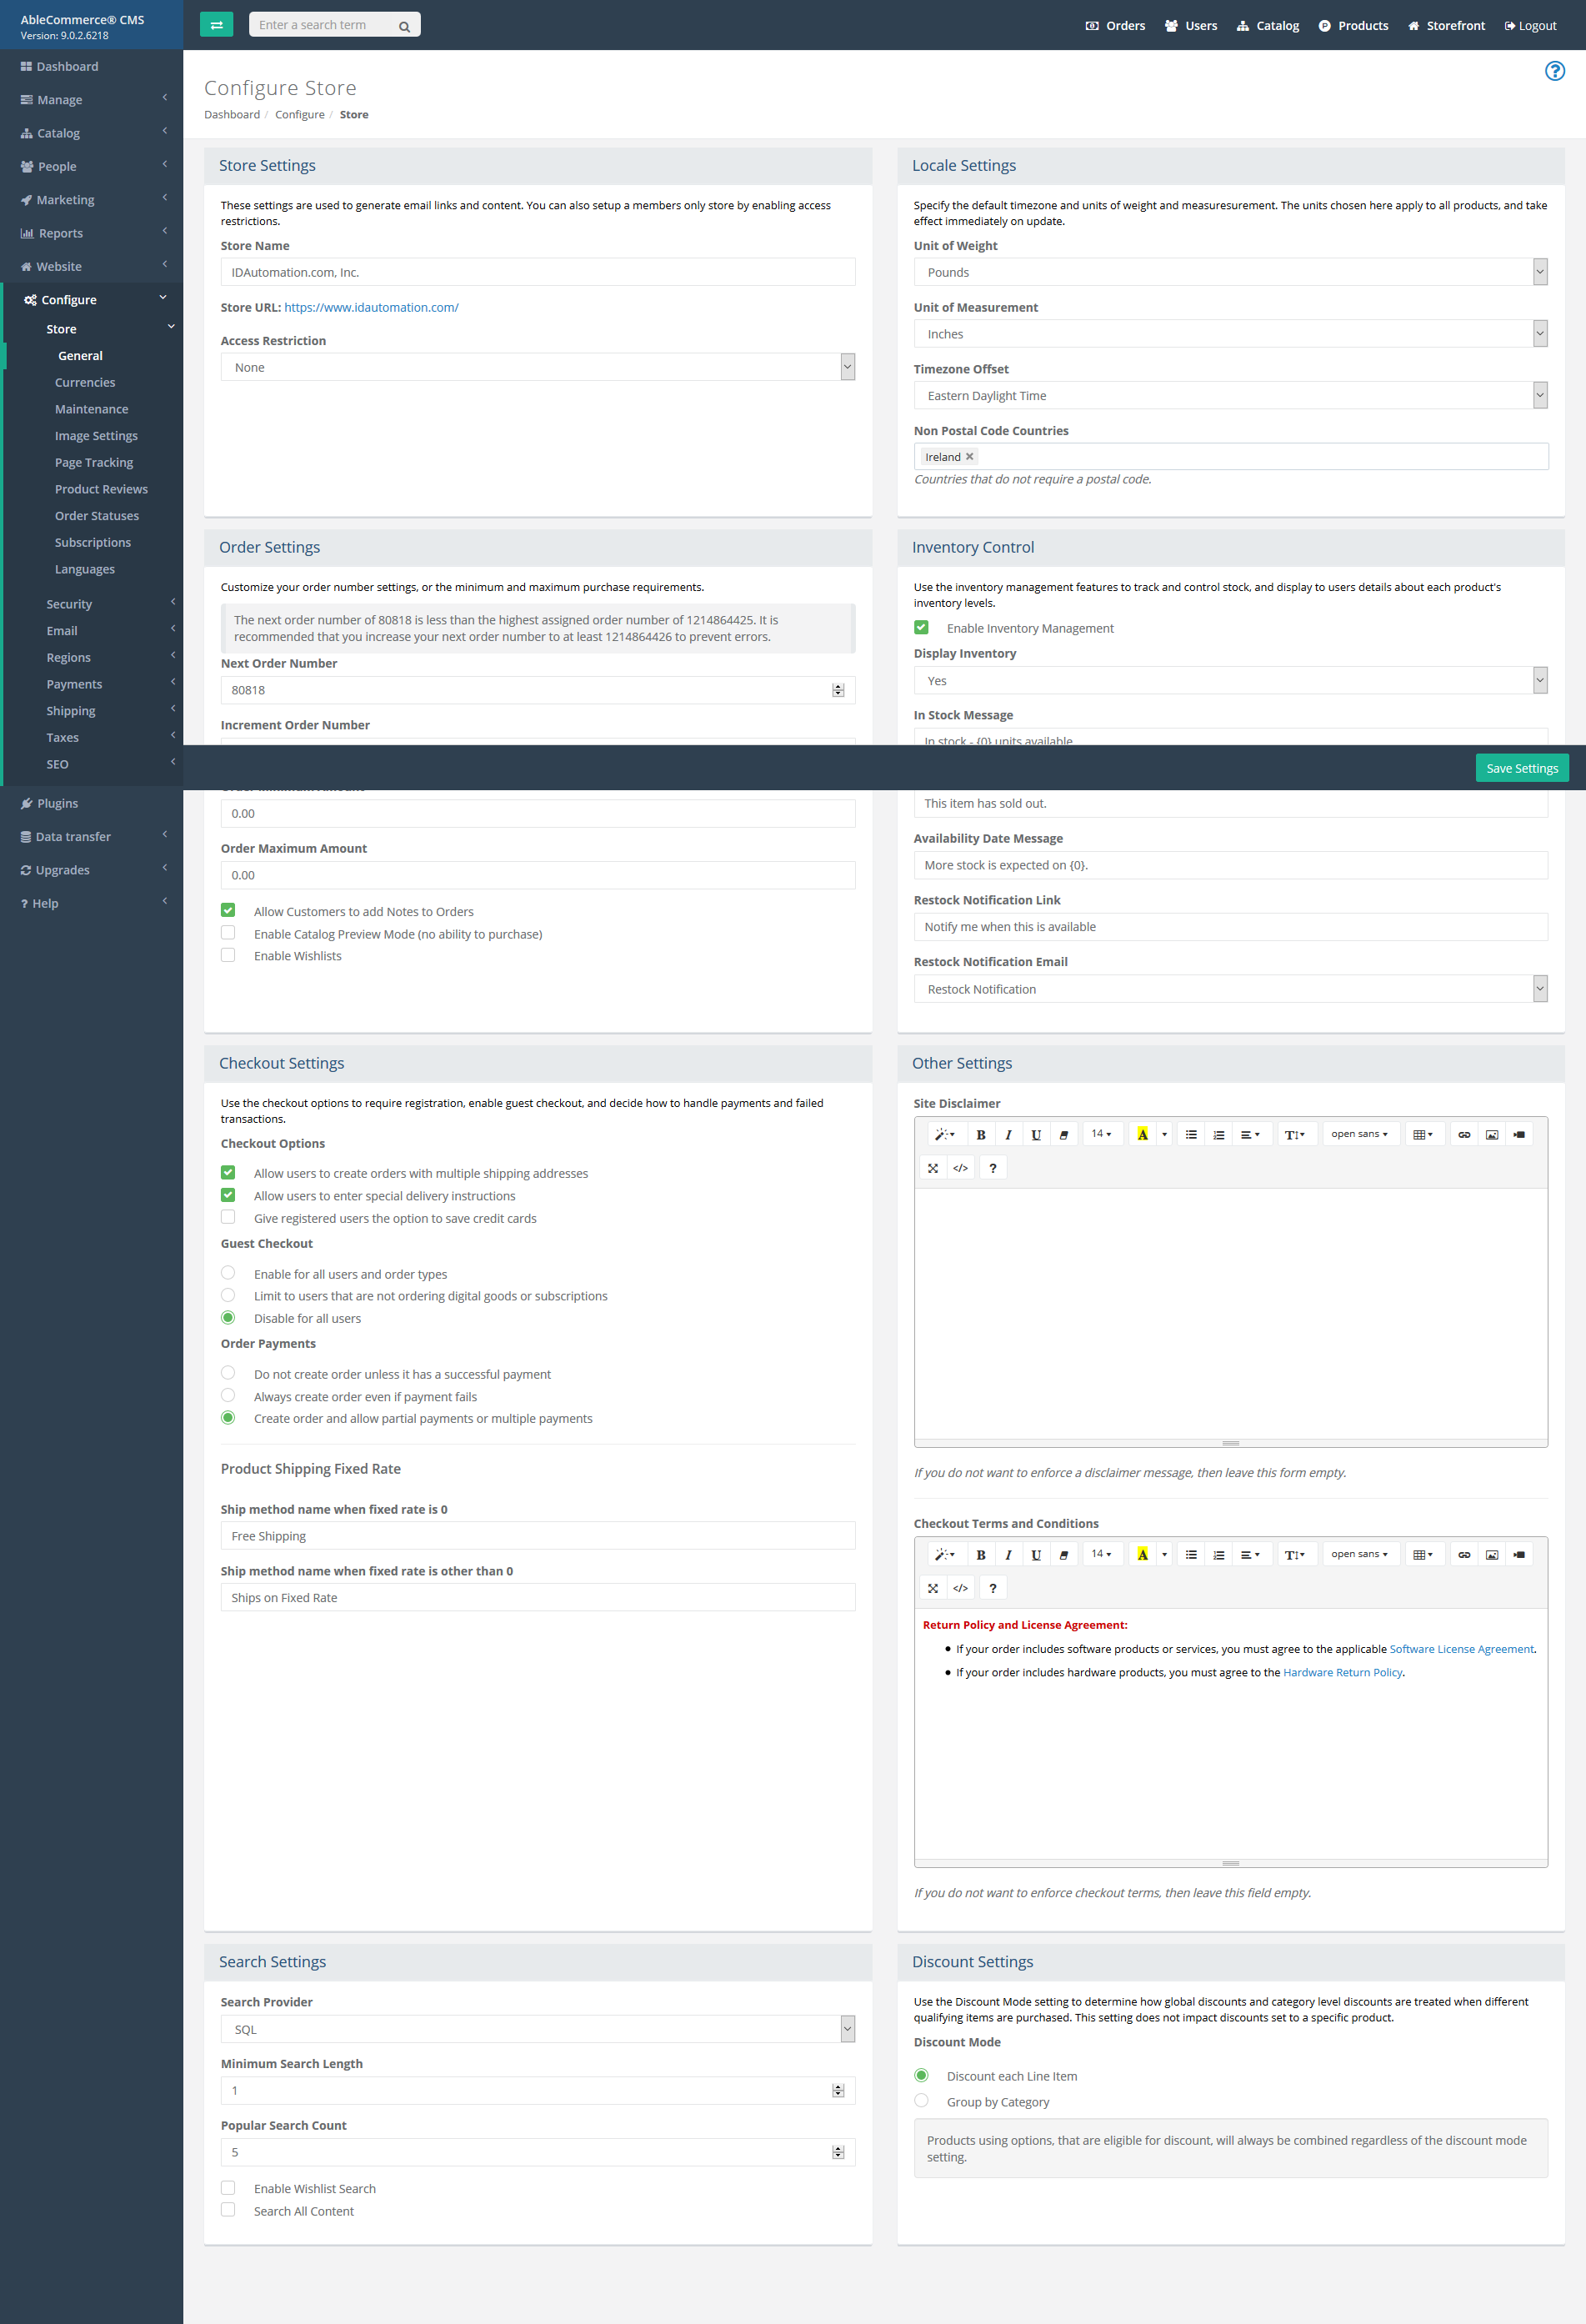The width and height of the screenshot is (1586, 2324).
Task: Insert unordered list in Checkout Terms editor
Action: click(x=1191, y=1554)
